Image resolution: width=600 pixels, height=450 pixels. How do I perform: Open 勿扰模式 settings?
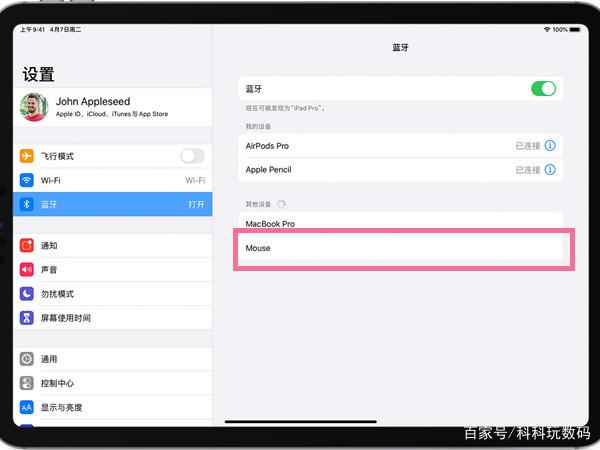pos(112,293)
